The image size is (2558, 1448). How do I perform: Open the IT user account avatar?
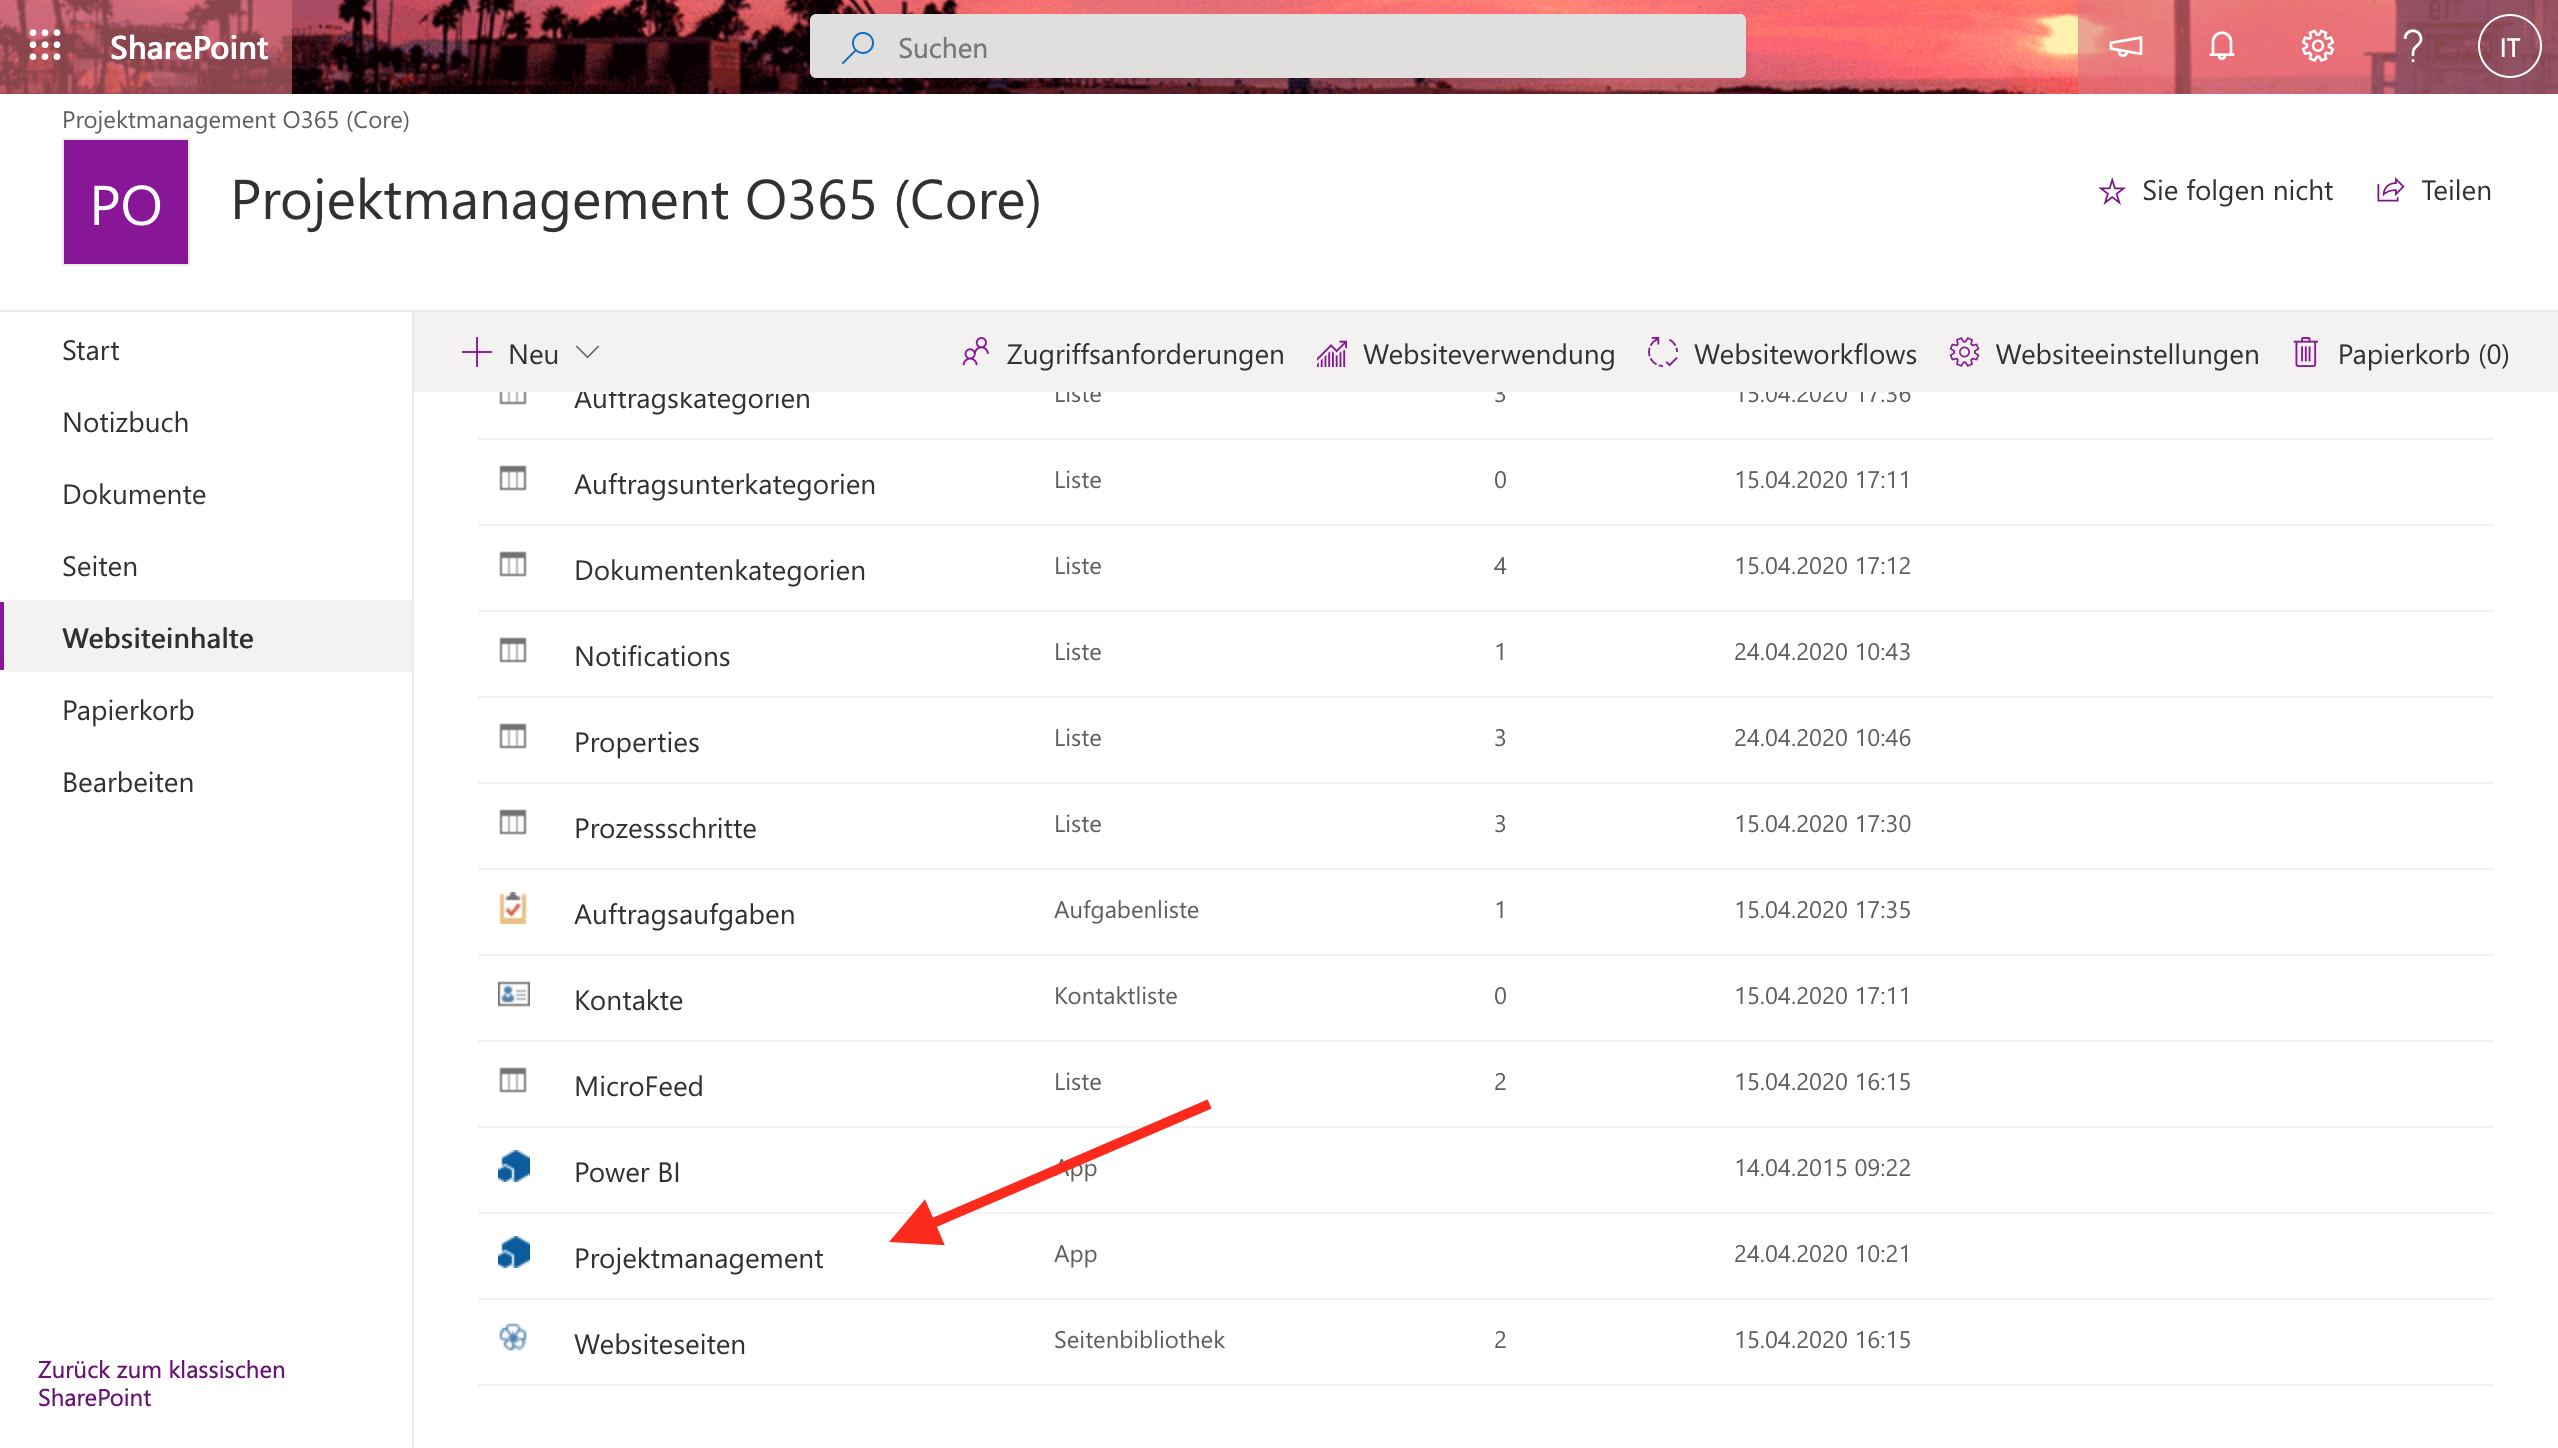pos(2508,47)
